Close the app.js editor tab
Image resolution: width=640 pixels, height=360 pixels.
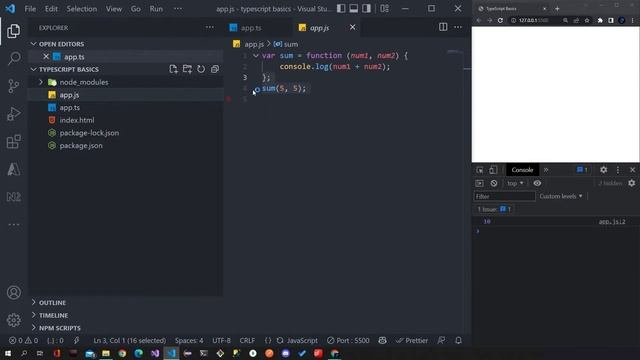pyautogui.click(x=352, y=27)
